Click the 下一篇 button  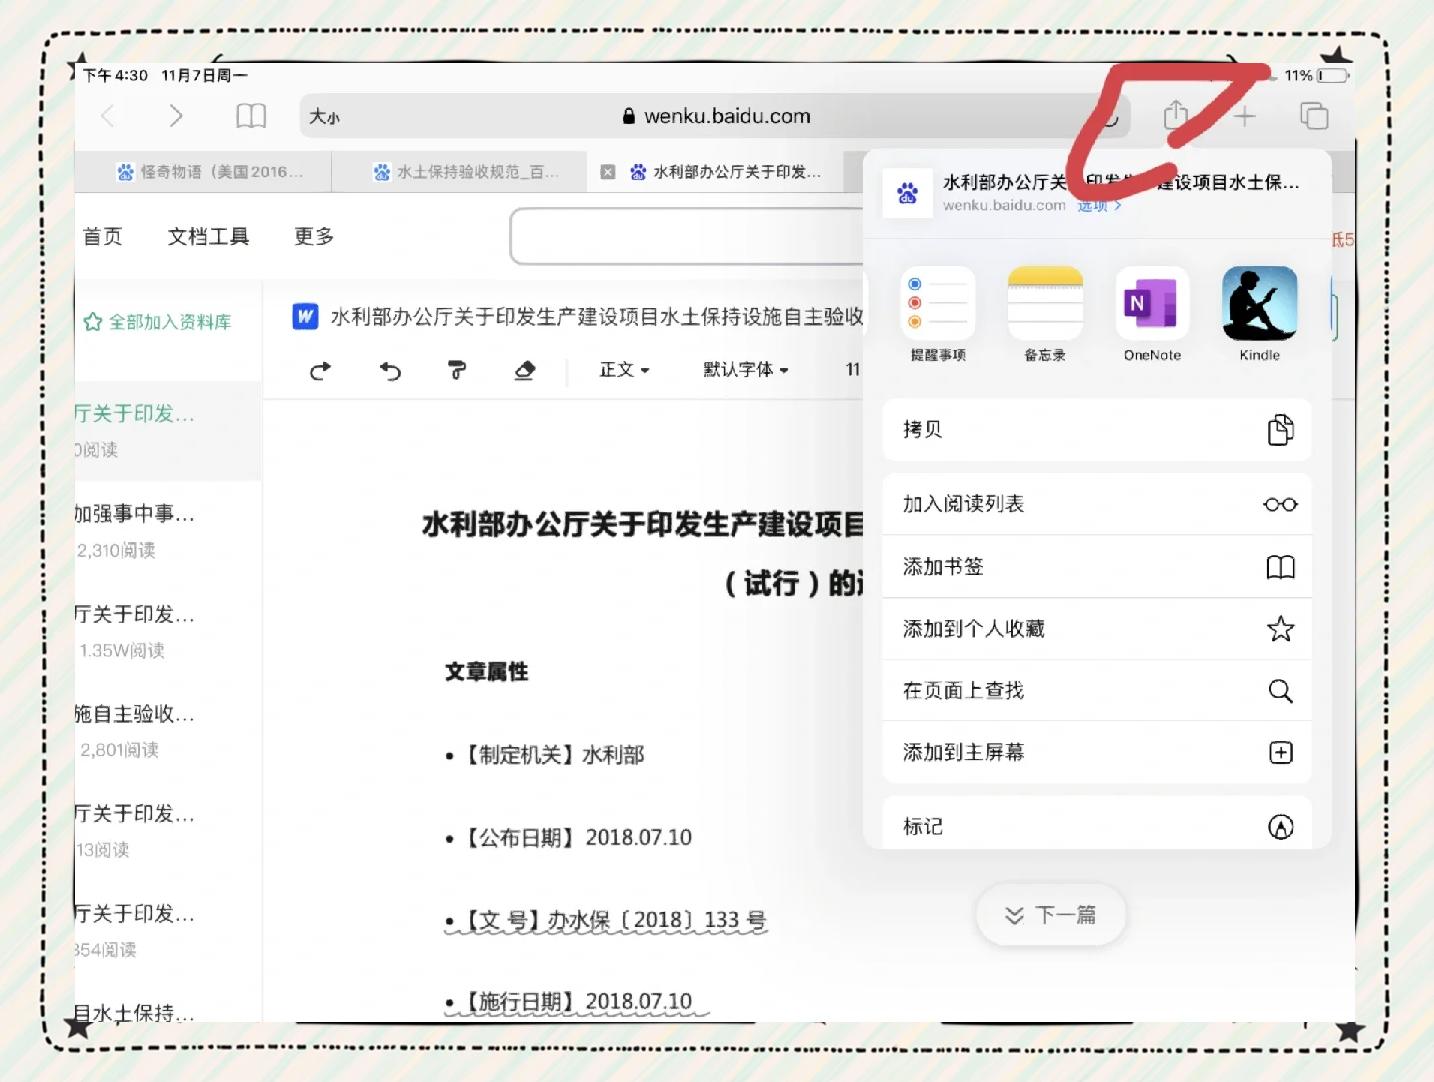1051,915
